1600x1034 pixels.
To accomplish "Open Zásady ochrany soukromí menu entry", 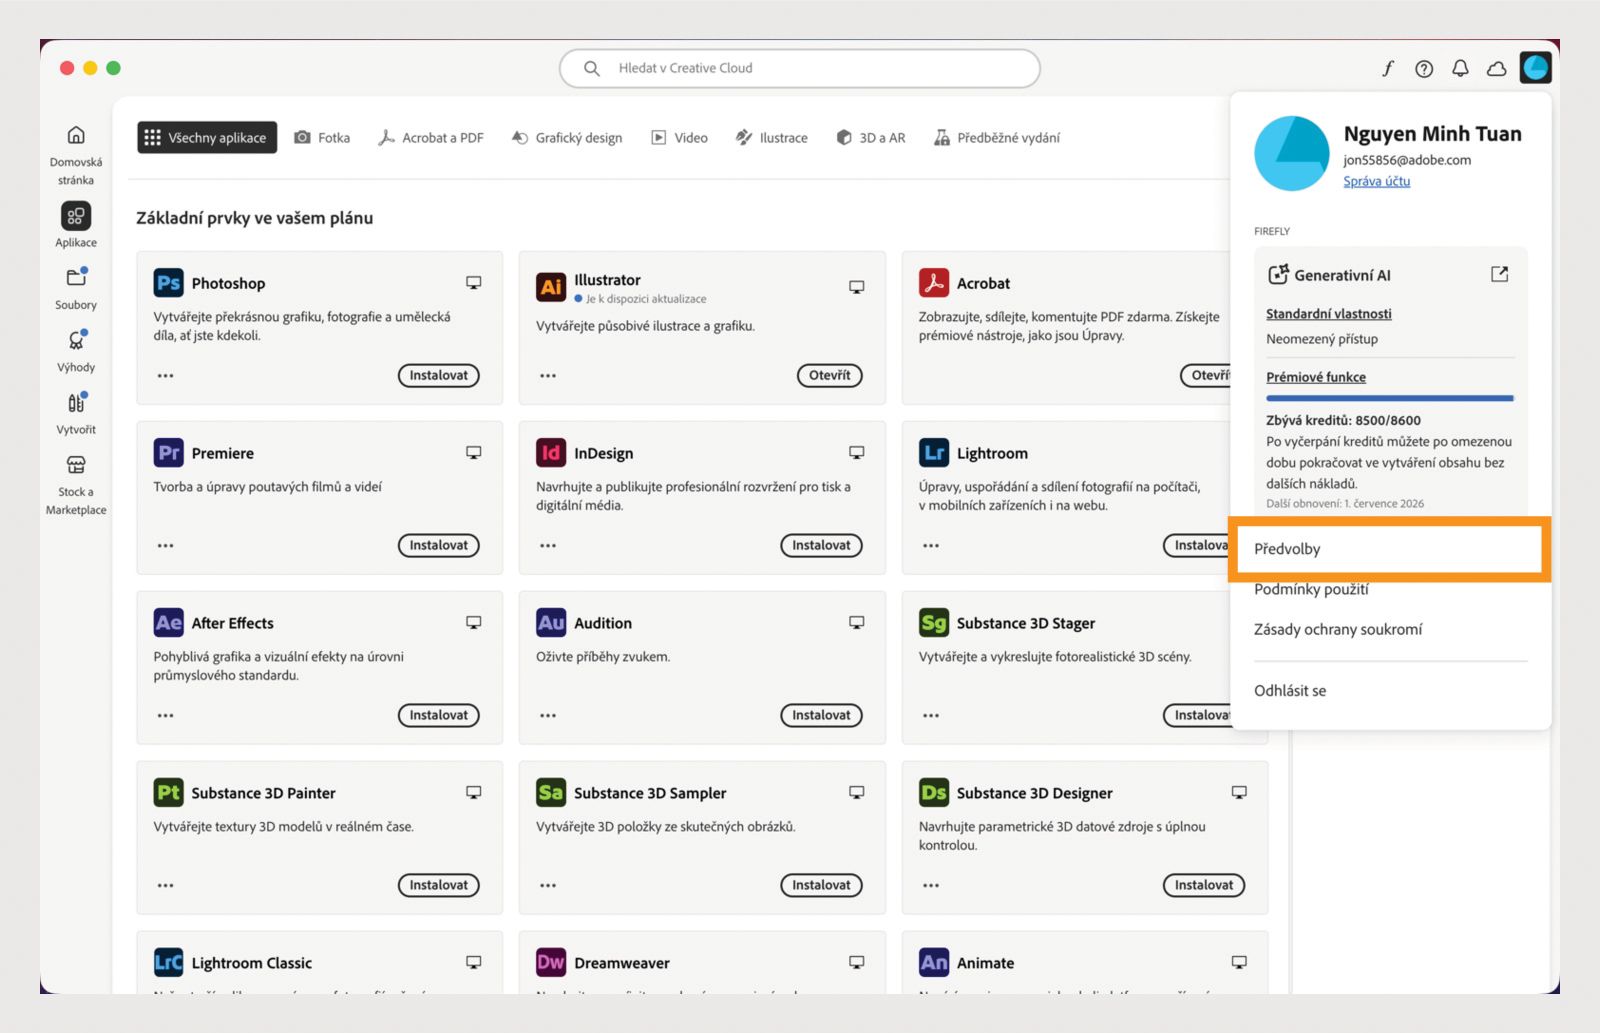I will pyautogui.click(x=1338, y=629).
